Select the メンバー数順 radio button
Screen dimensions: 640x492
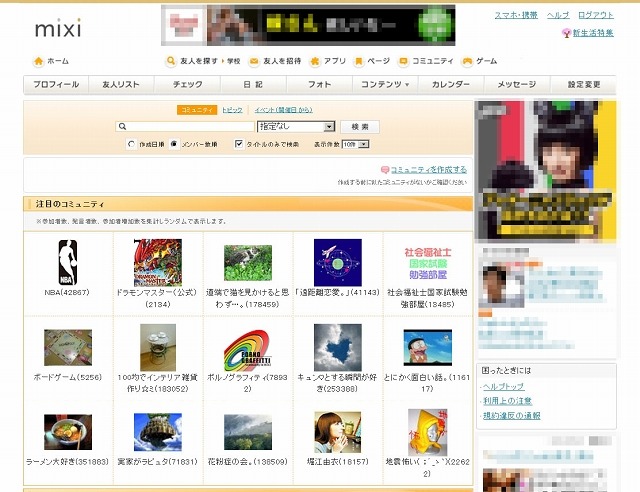click(x=174, y=144)
